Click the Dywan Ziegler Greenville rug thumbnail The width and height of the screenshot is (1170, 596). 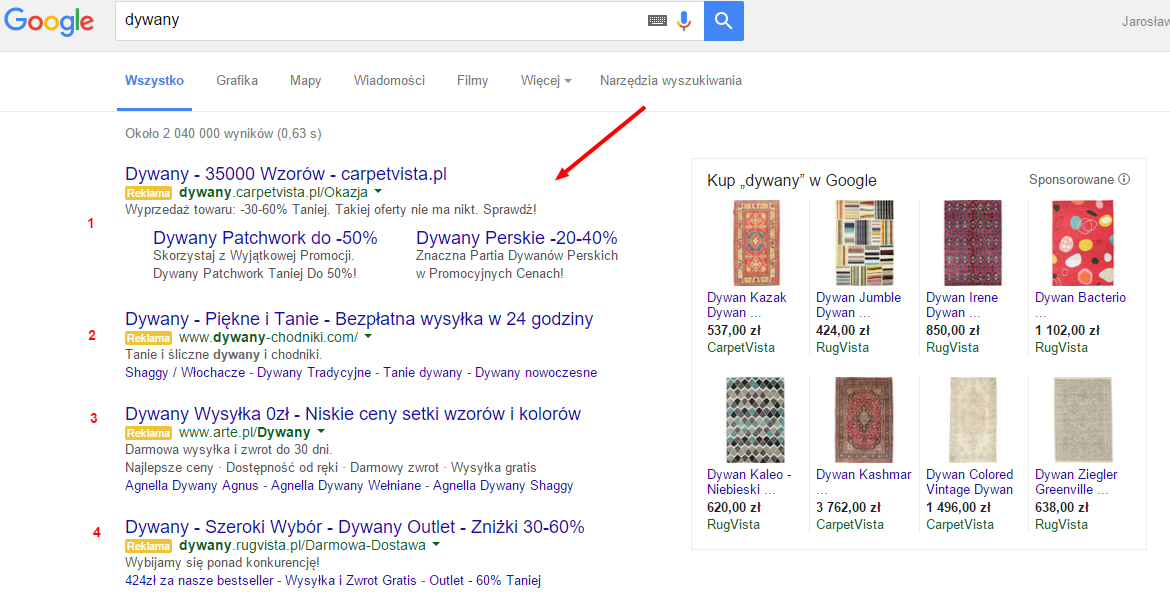click(1083, 420)
